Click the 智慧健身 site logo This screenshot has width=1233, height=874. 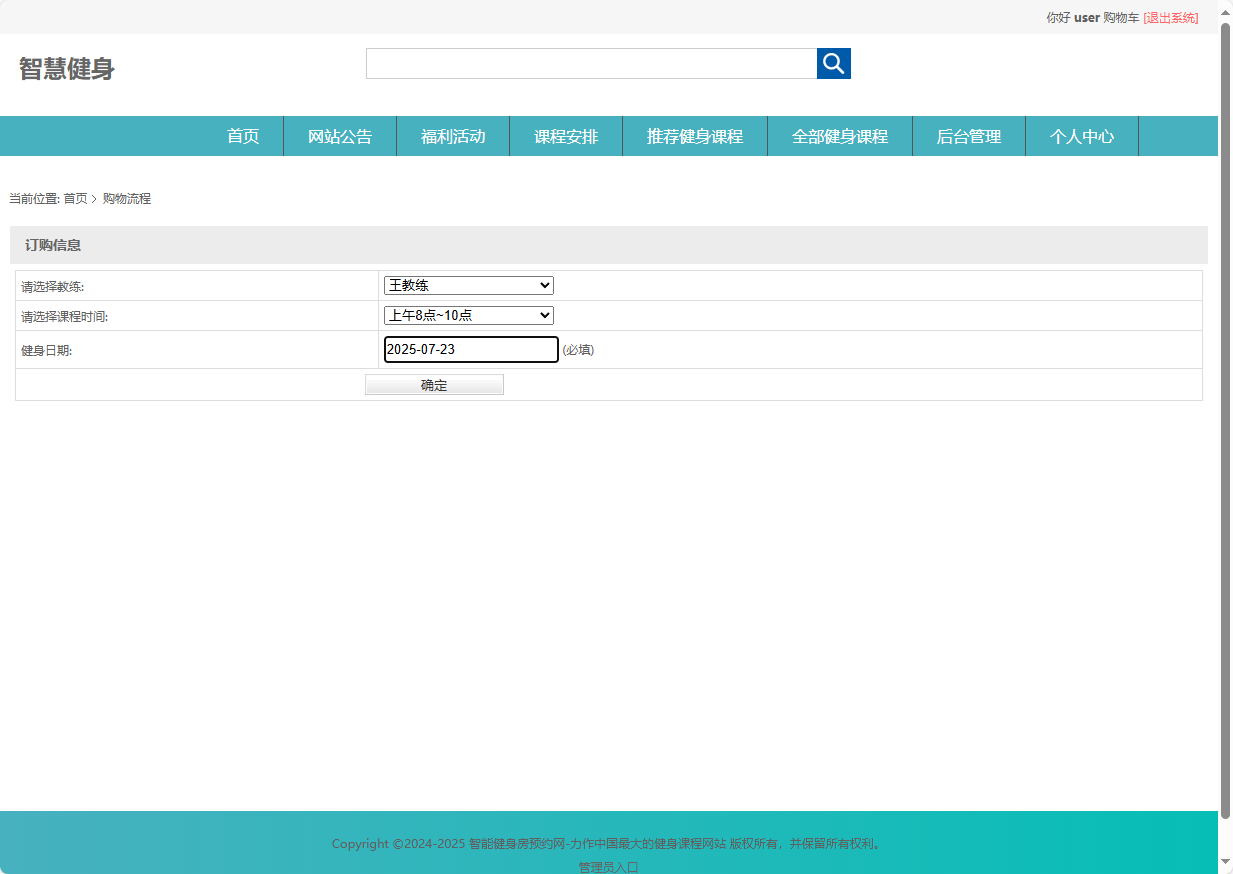click(x=67, y=69)
